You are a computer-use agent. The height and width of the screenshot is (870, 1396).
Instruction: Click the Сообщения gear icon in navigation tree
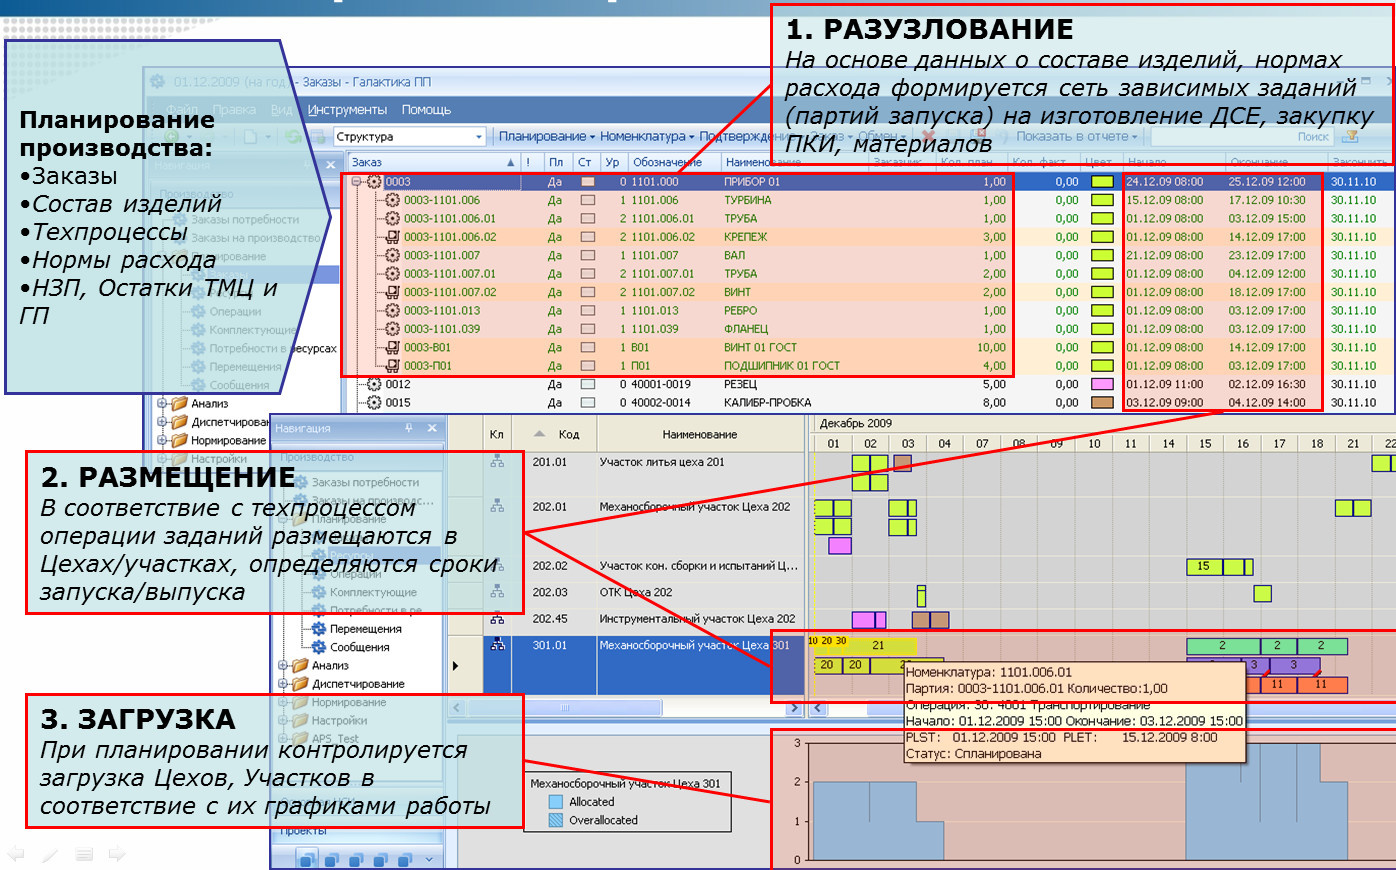319,647
